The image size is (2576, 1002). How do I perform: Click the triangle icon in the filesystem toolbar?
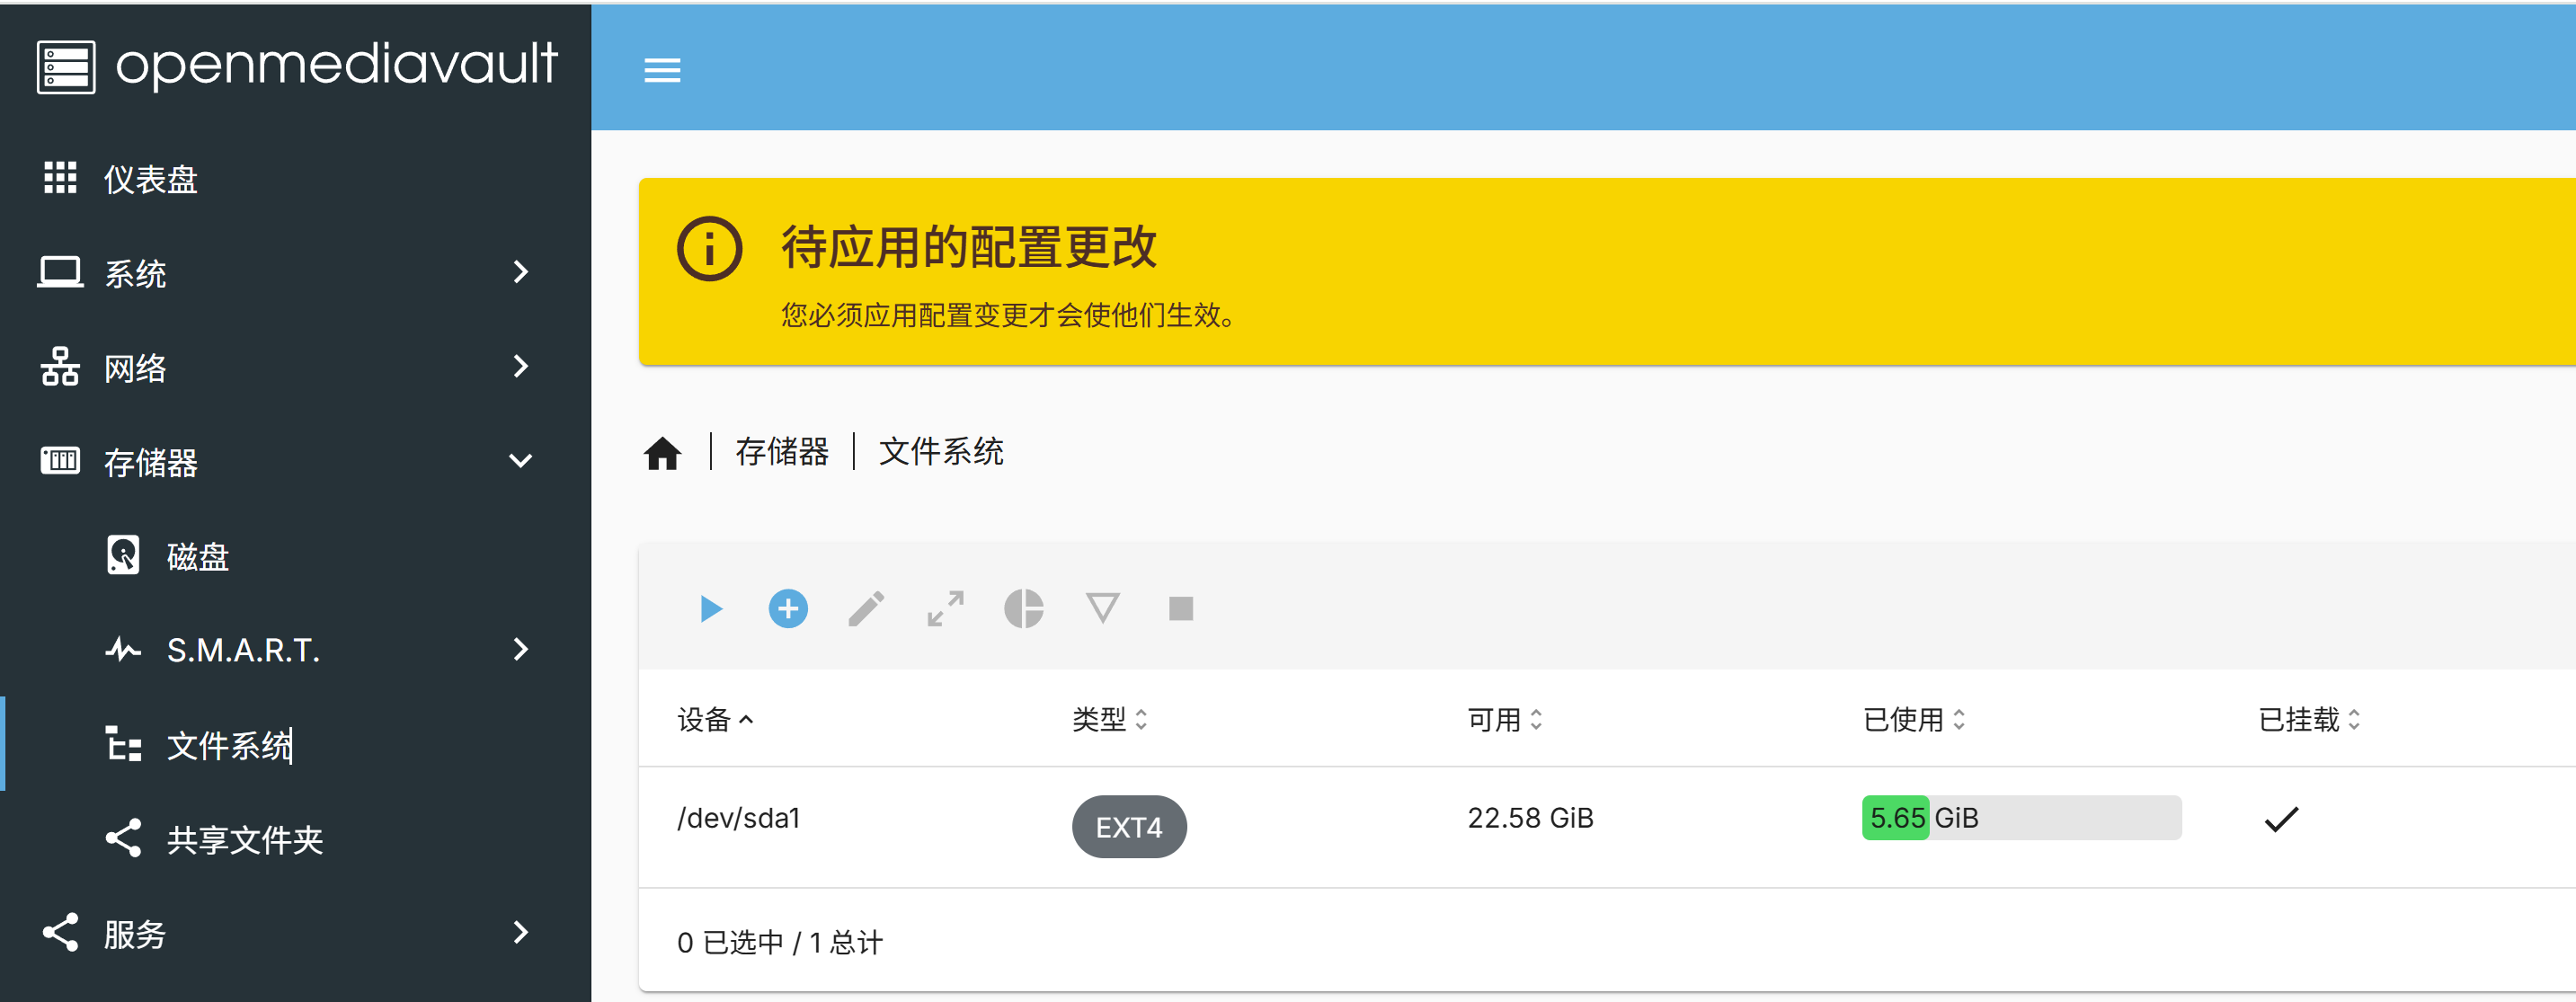pos(1102,608)
